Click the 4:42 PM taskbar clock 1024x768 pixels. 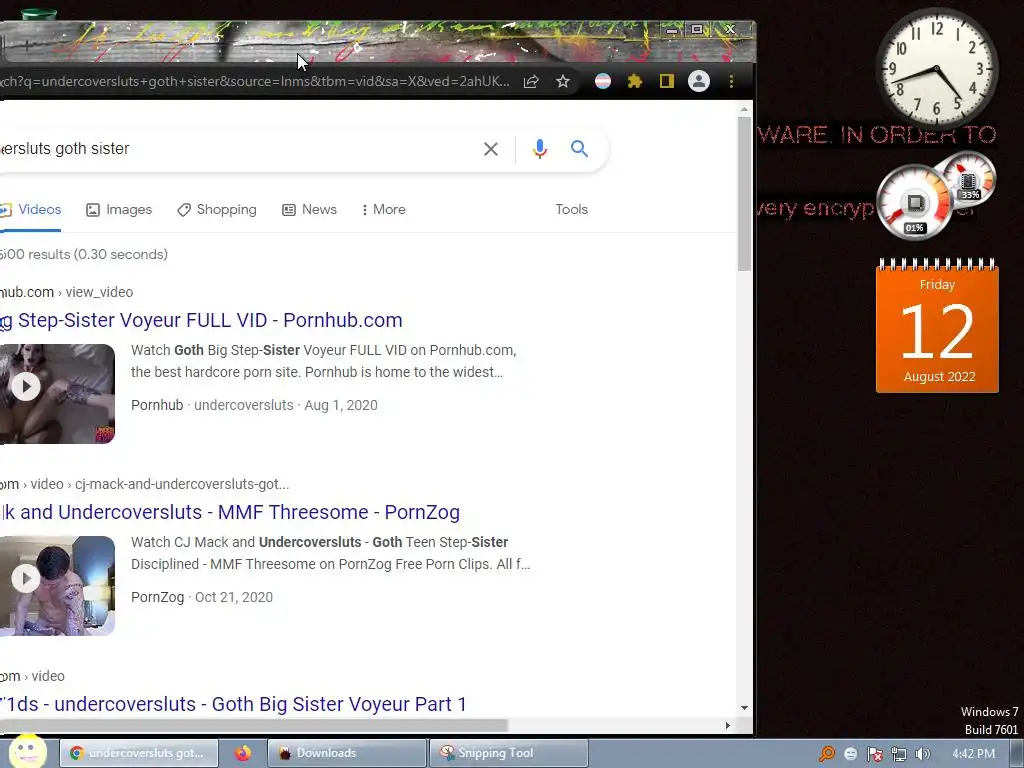[x=973, y=754]
